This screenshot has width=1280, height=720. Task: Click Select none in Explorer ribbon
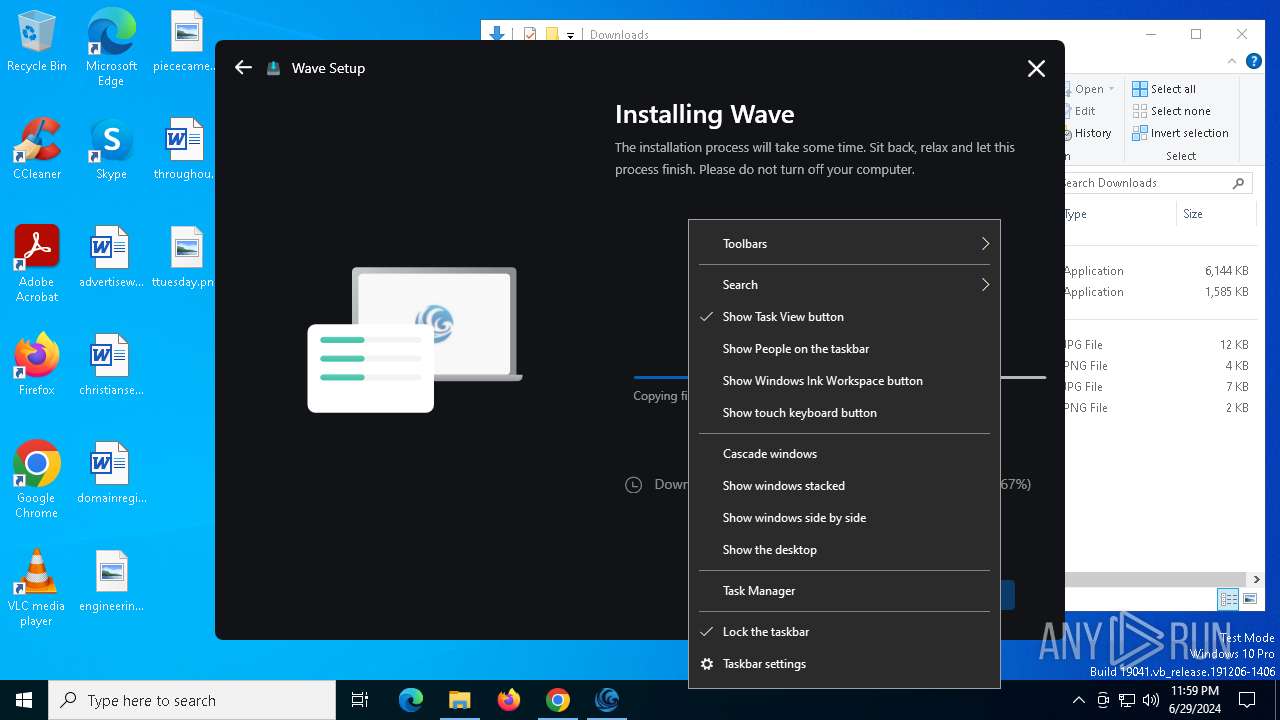(x=1171, y=111)
